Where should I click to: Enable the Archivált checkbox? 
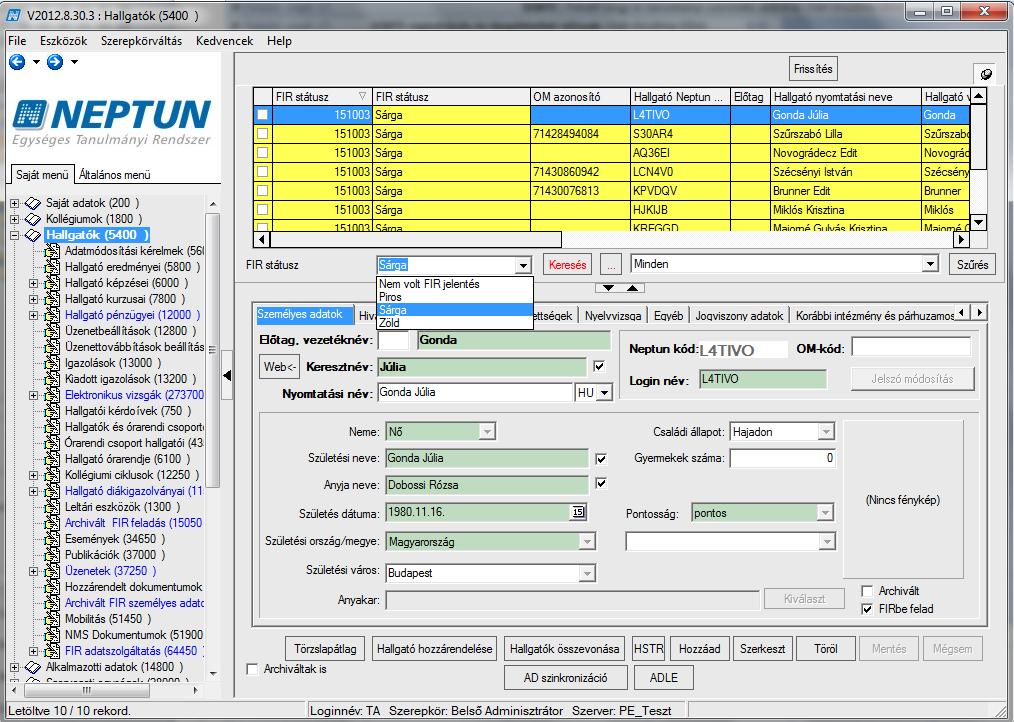[x=868, y=591]
